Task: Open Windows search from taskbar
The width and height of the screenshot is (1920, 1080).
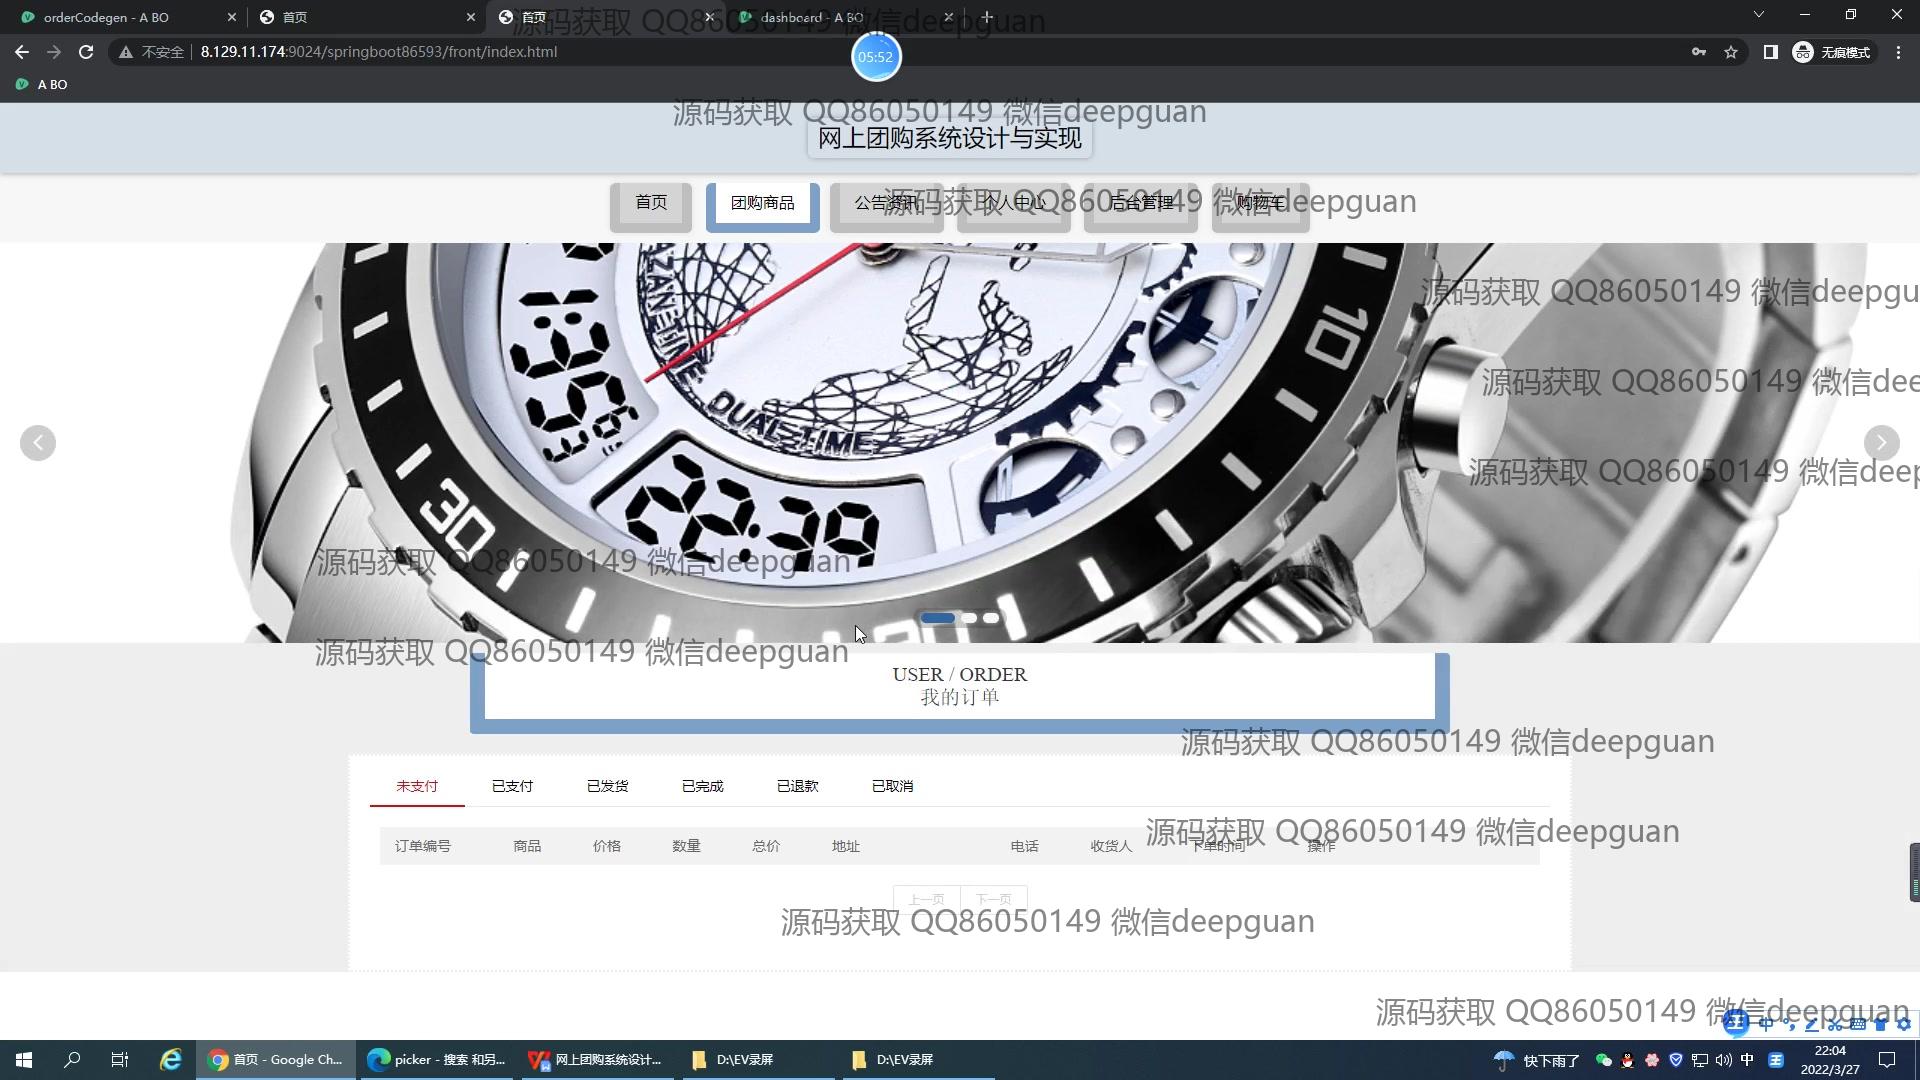Action: pos(72,1060)
